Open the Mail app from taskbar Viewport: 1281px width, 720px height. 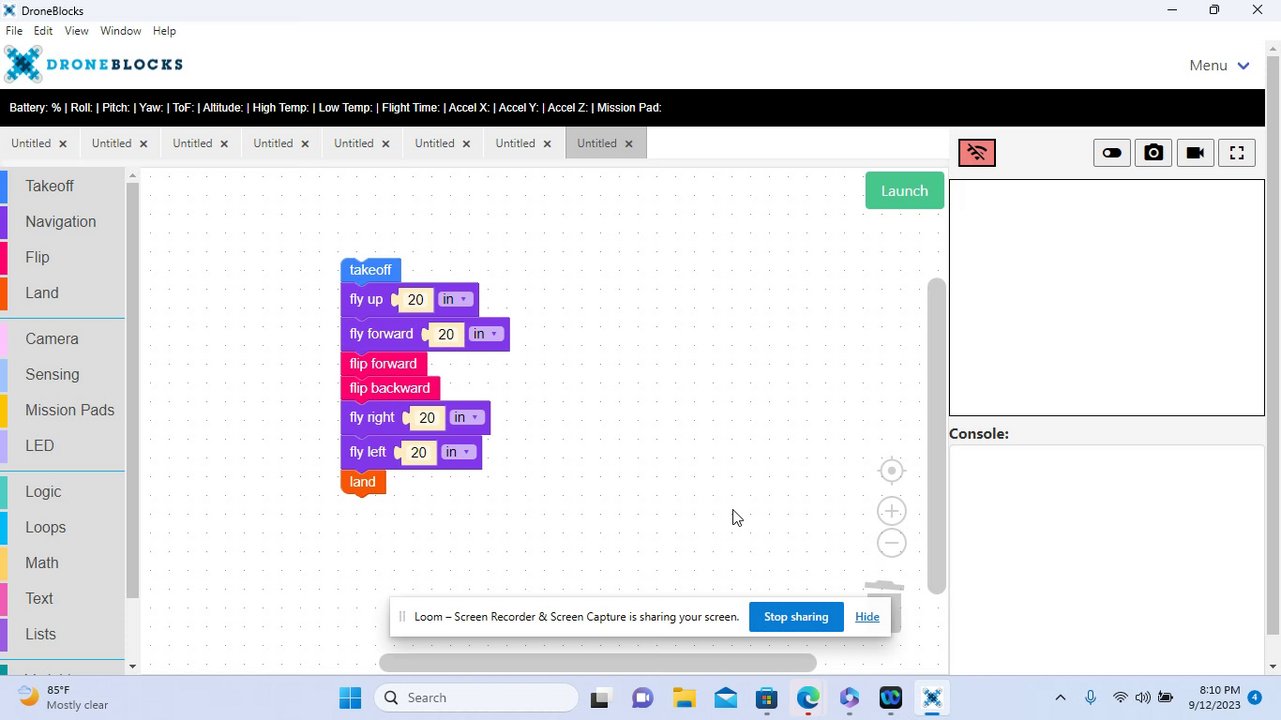[725, 698]
